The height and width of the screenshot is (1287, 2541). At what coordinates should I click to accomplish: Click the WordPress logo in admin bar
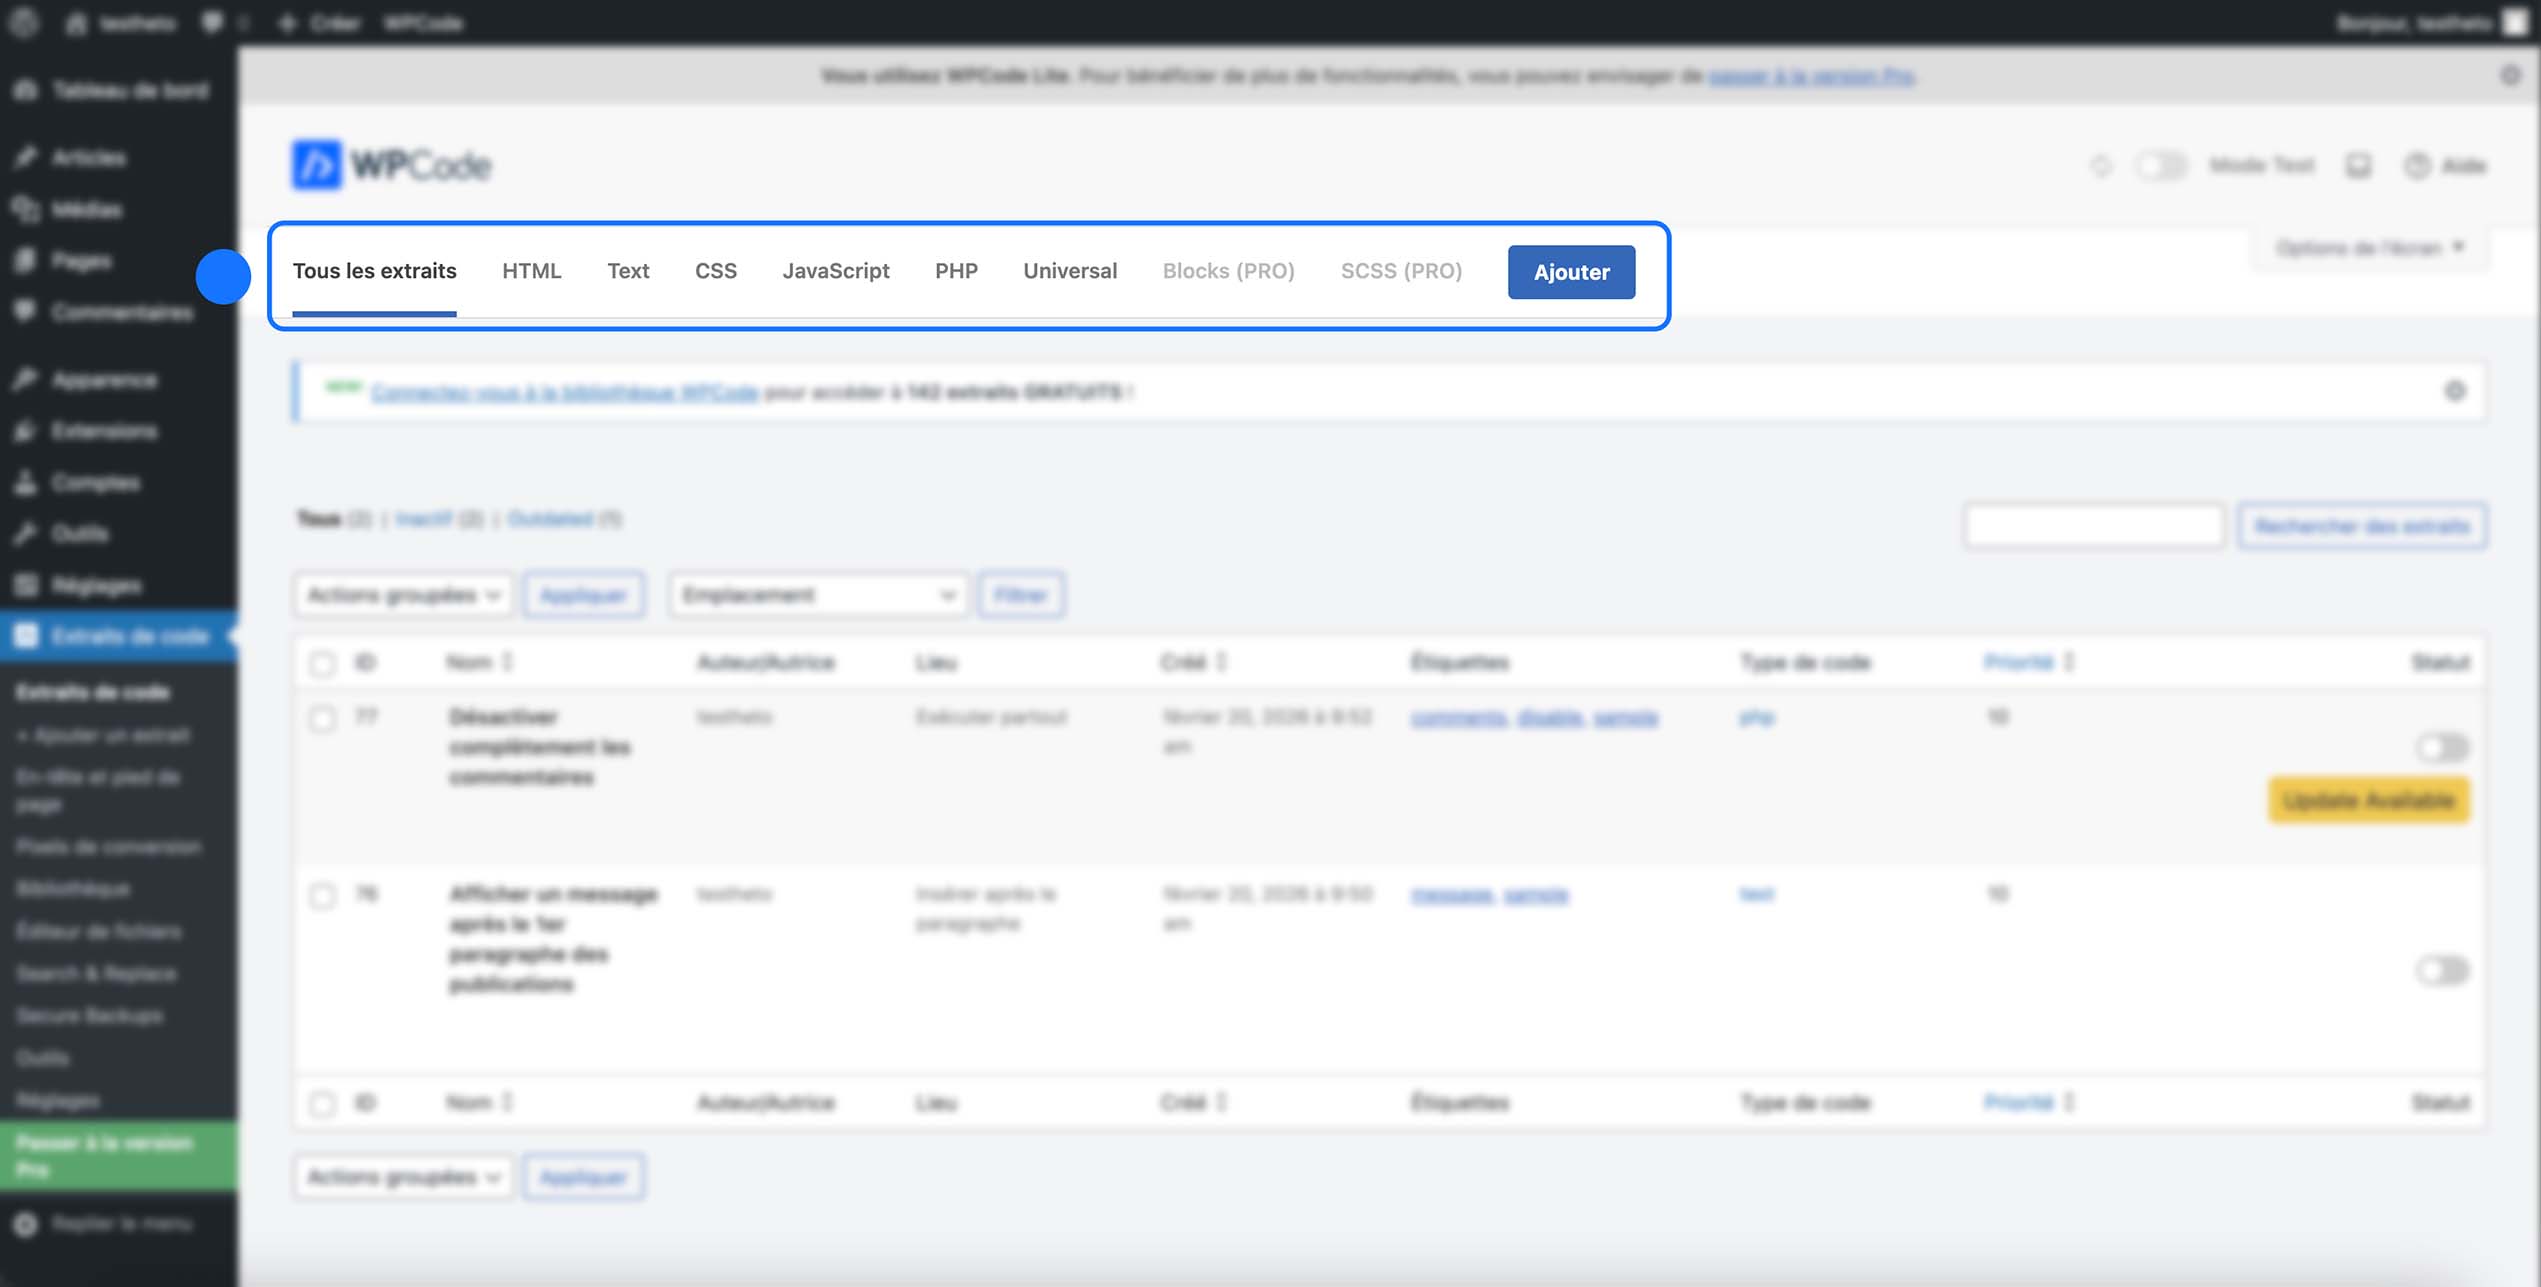click(24, 22)
